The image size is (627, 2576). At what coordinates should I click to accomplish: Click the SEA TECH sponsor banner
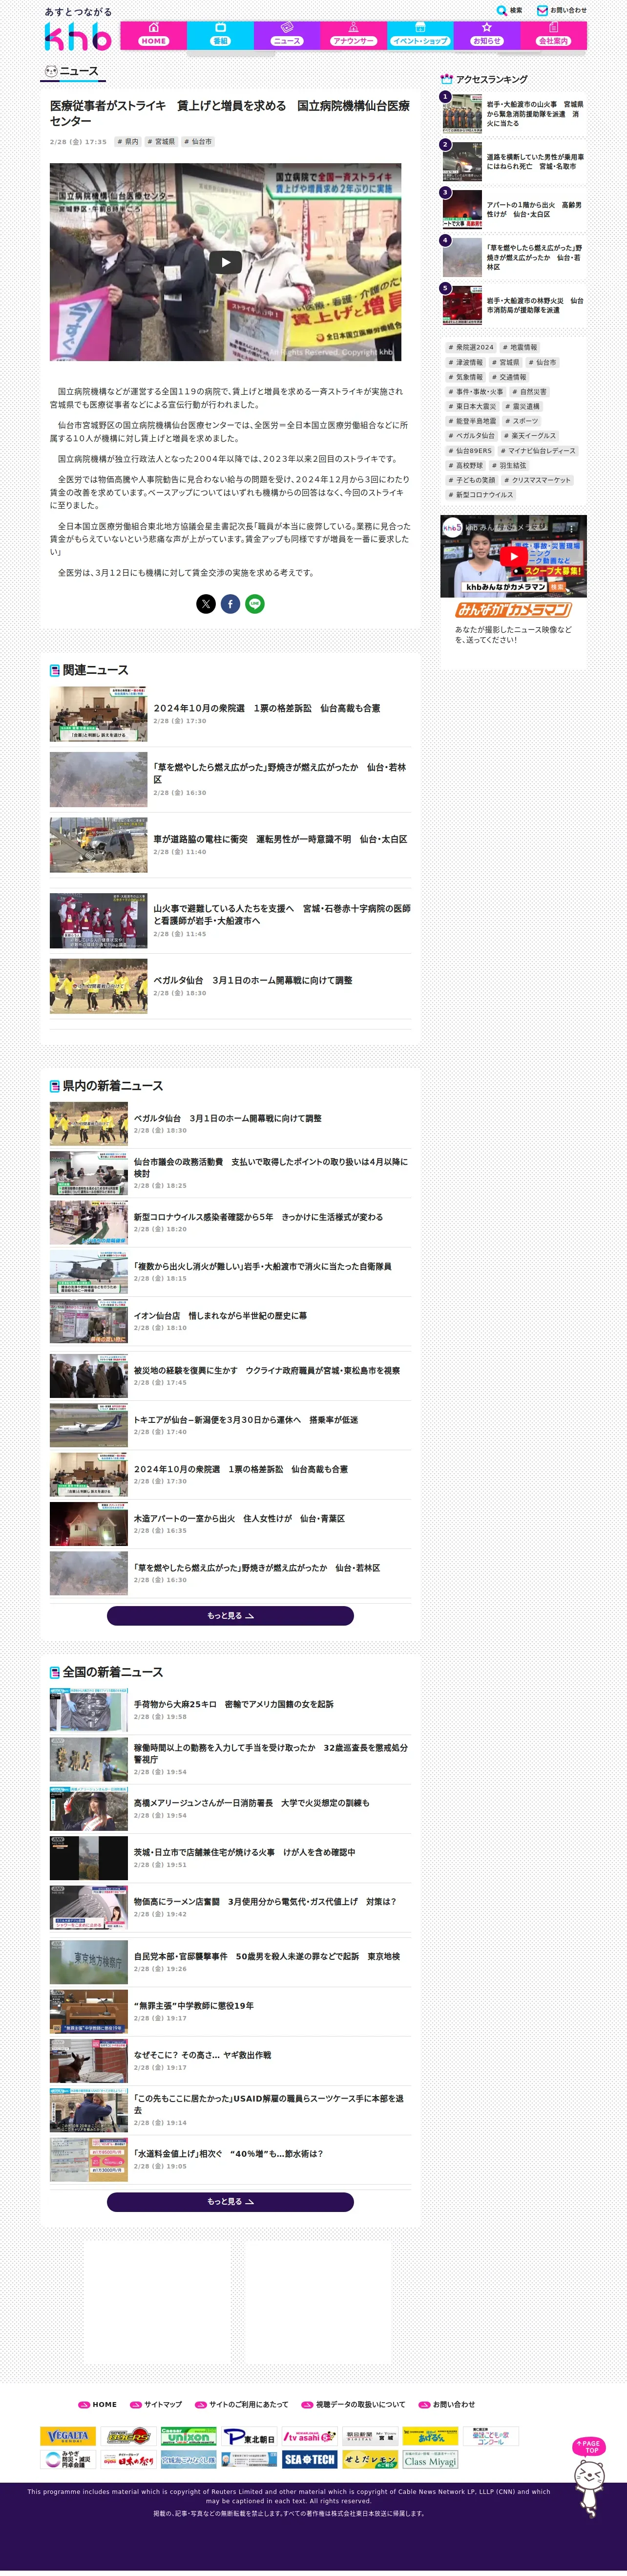coord(309,2460)
